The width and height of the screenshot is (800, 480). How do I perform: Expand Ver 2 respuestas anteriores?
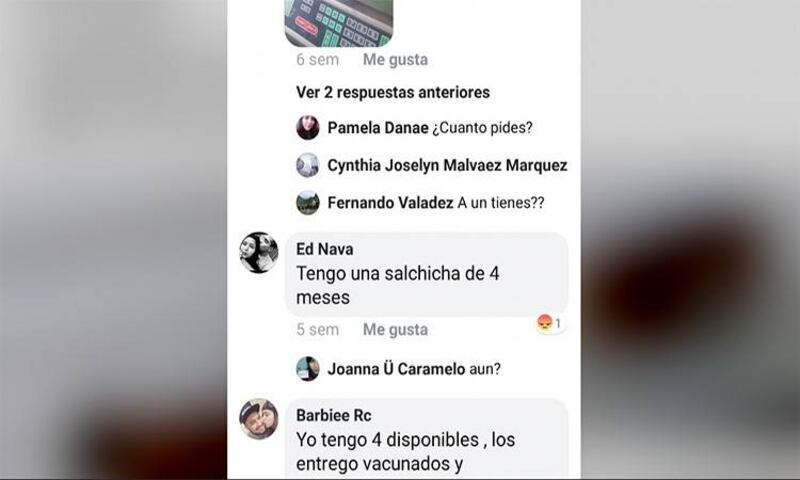point(393,92)
